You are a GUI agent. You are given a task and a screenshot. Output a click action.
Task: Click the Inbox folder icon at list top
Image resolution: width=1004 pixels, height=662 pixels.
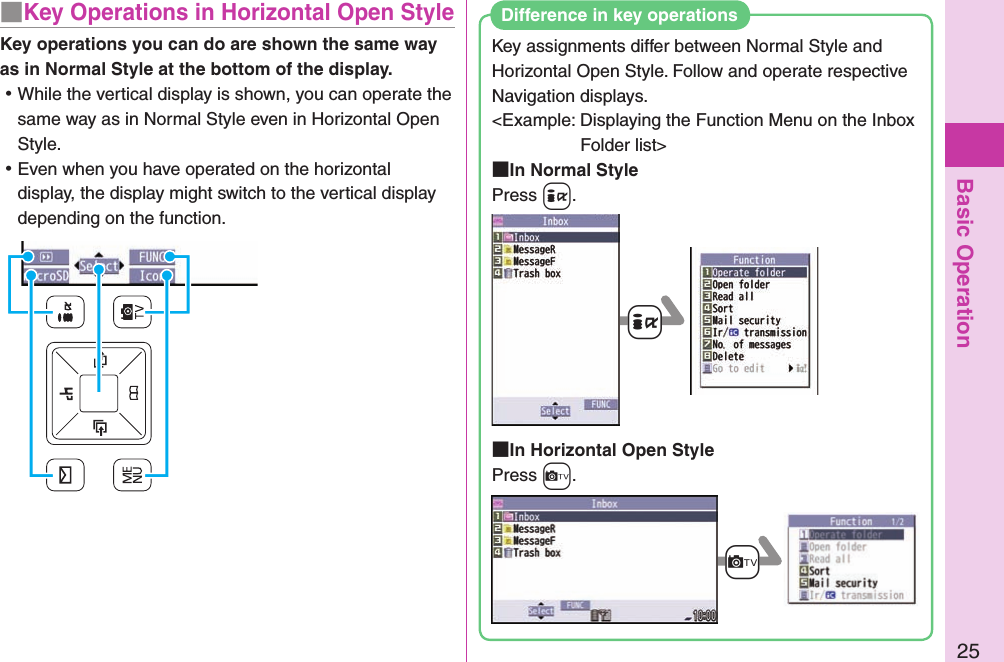(x=511, y=235)
